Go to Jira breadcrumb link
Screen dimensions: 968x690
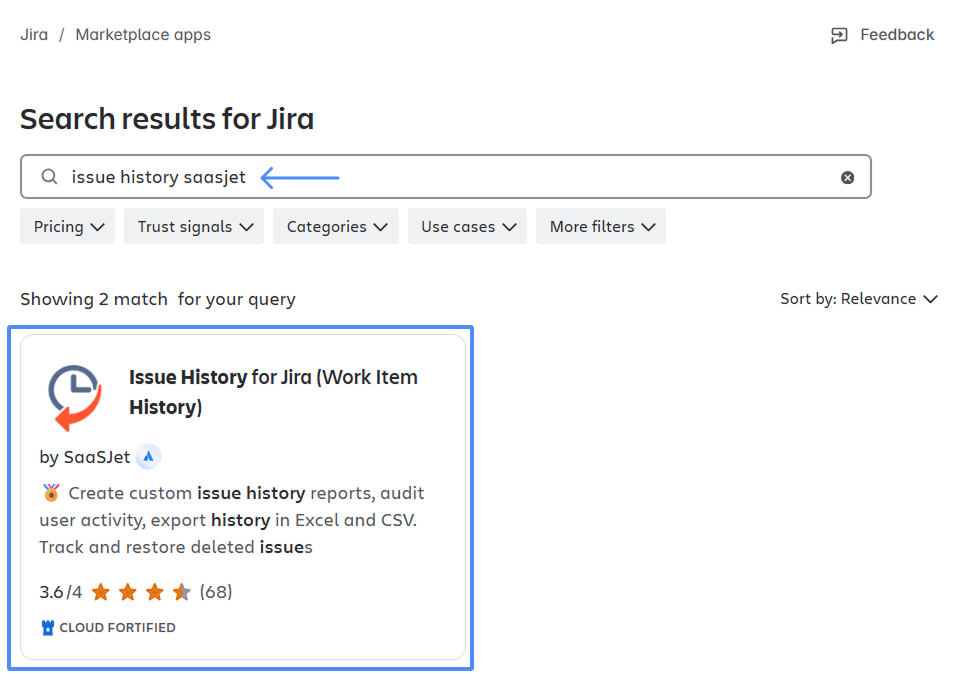(33, 35)
